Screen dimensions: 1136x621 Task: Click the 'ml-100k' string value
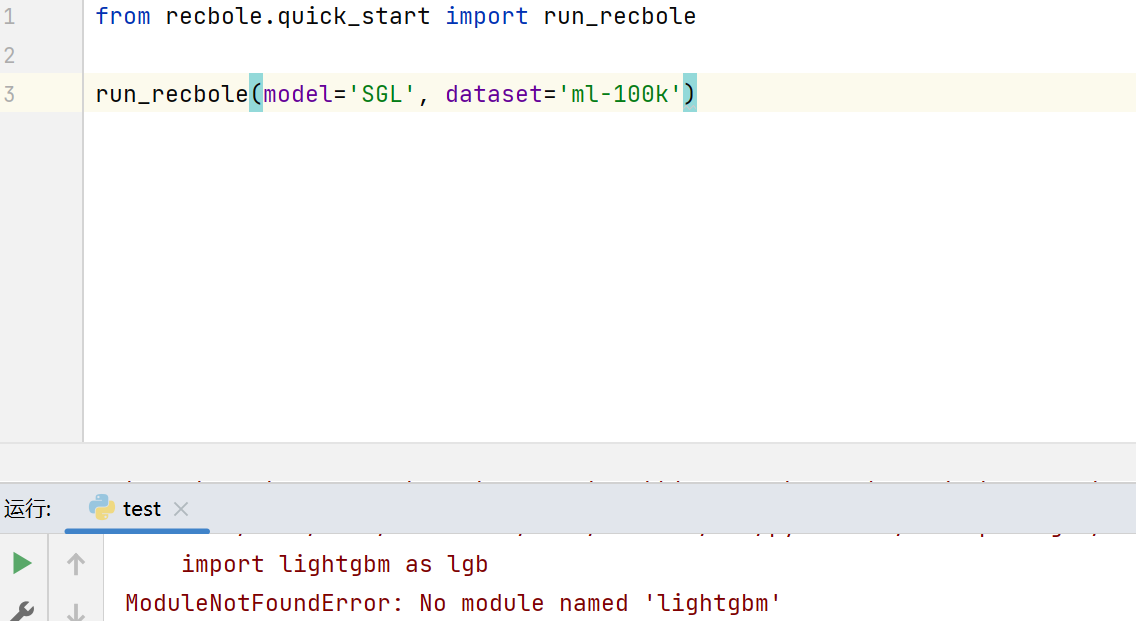click(x=620, y=94)
